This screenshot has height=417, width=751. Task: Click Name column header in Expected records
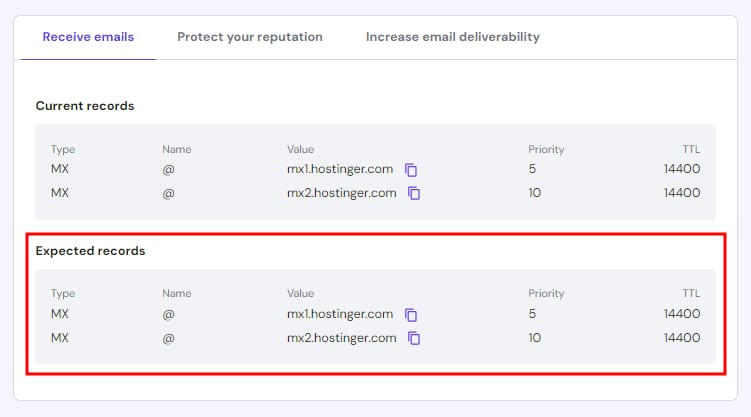click(x=177, y=294)
